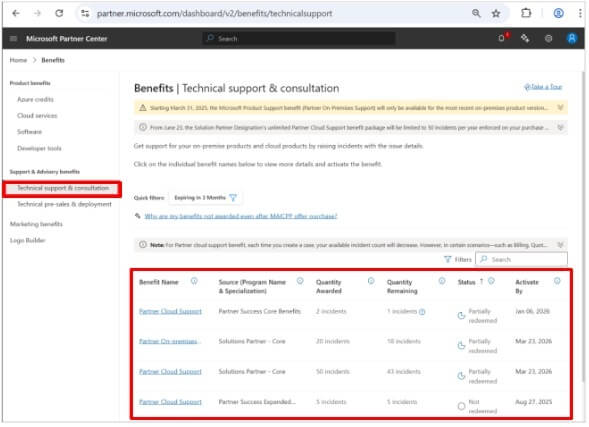
Task: Open Marketing benefits in sidebar
Action: click(x=36, y=224)
